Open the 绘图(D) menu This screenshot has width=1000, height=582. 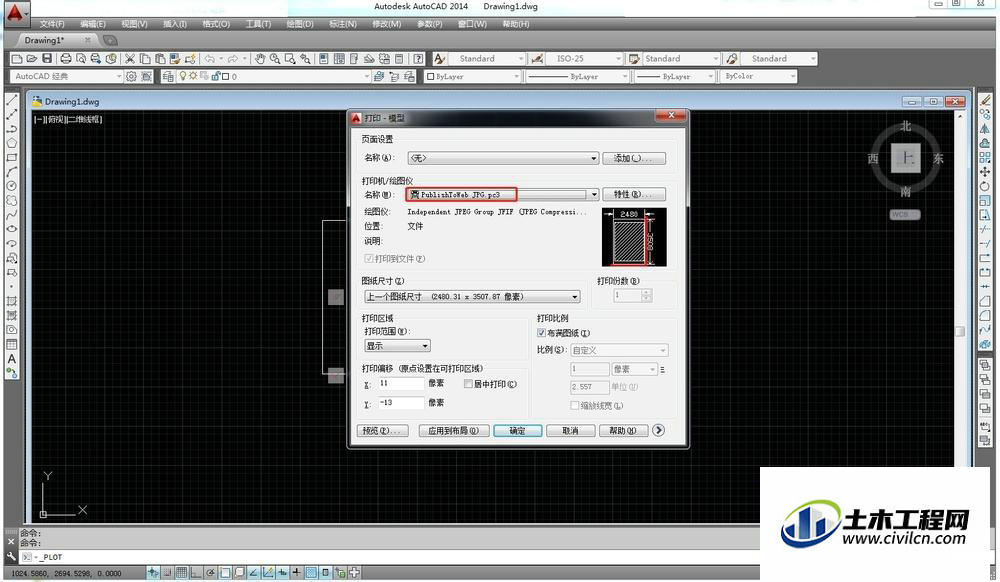(x=300, y=24)
